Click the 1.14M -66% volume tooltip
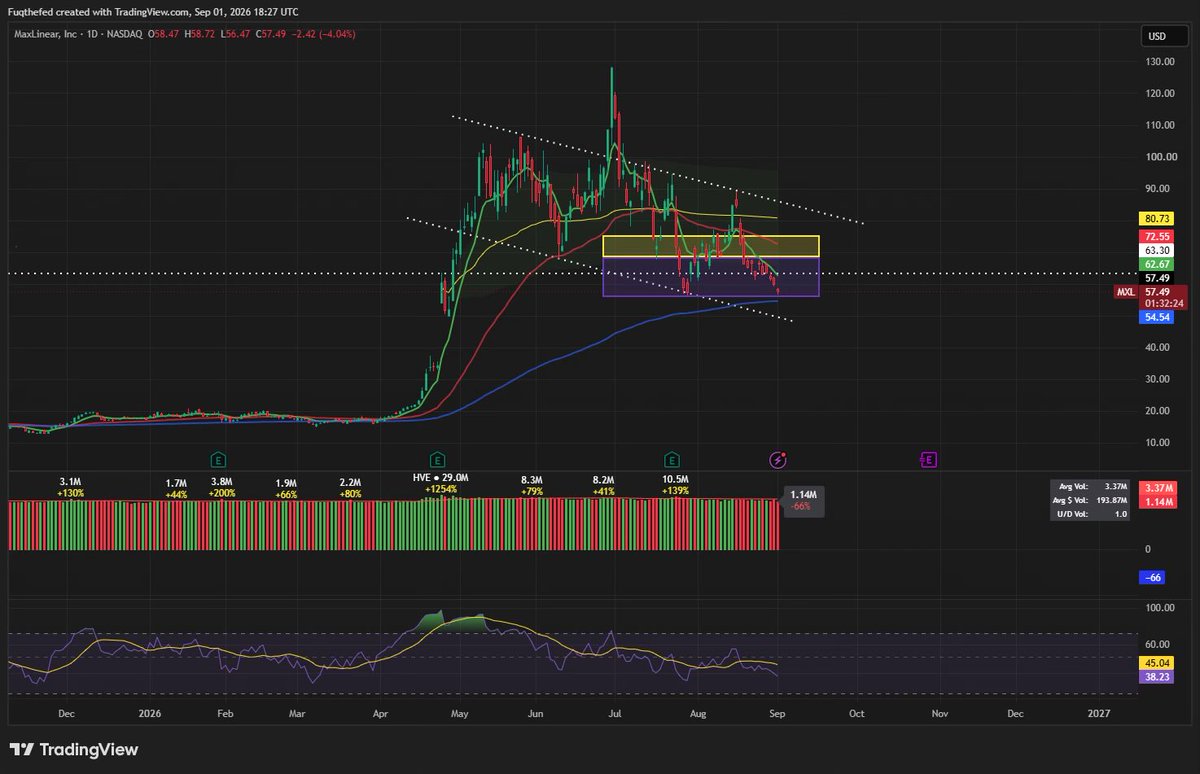1200x774 pixels. tap(803, 501)
